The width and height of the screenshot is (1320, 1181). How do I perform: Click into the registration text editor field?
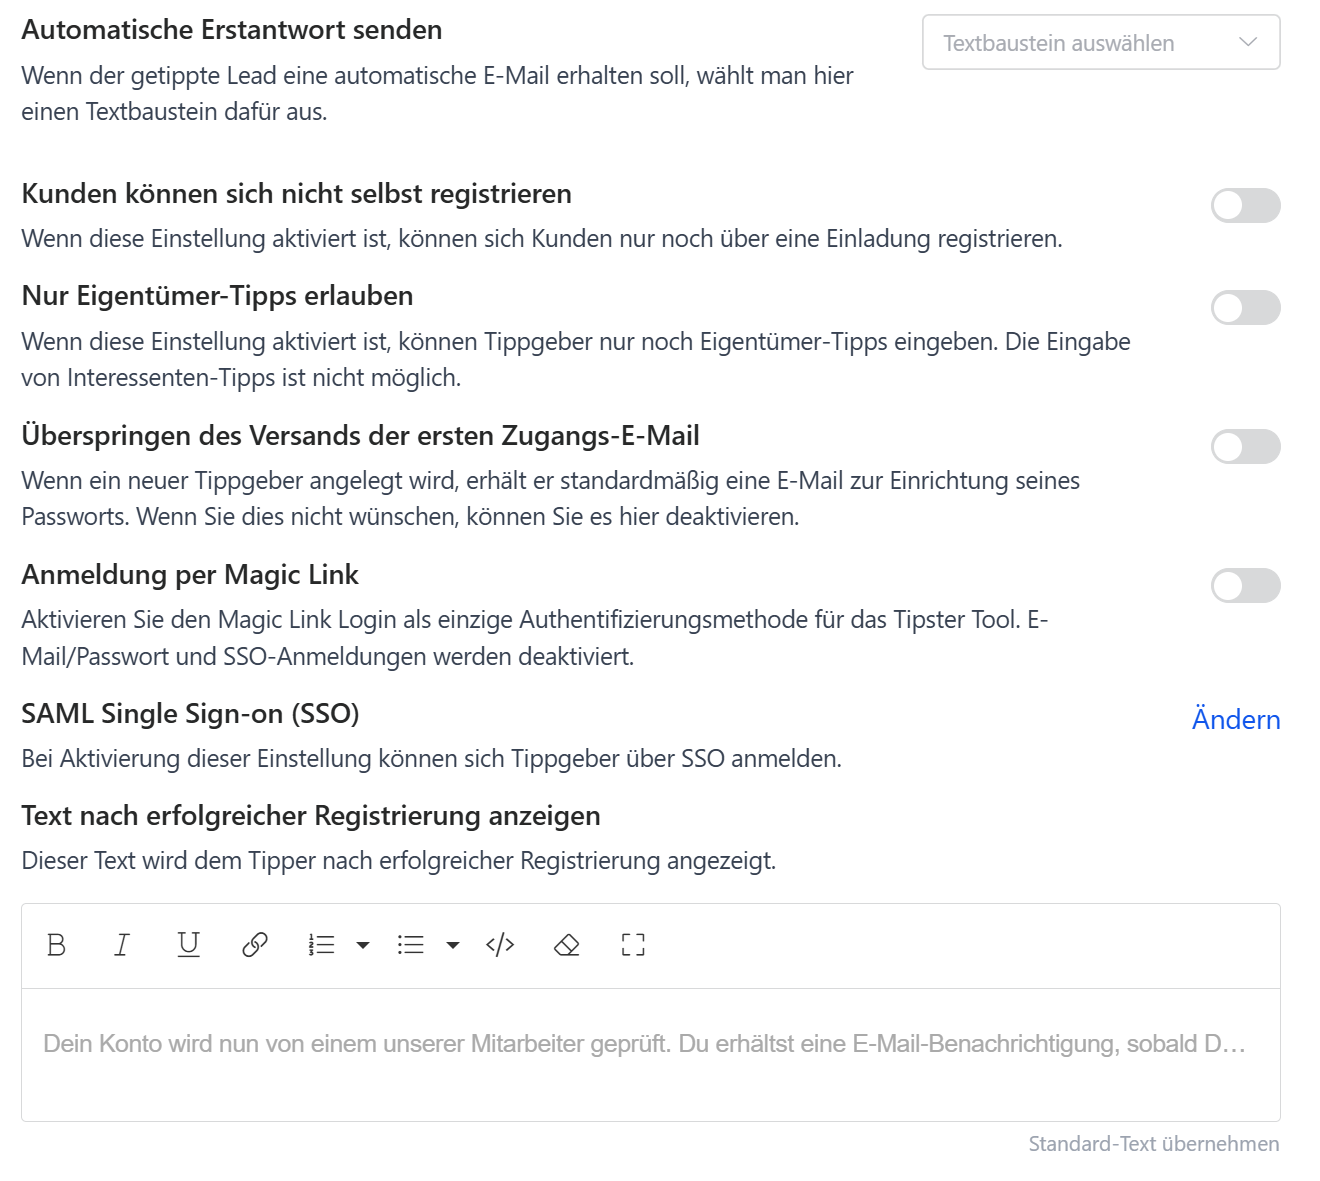tap(650, 1054)
